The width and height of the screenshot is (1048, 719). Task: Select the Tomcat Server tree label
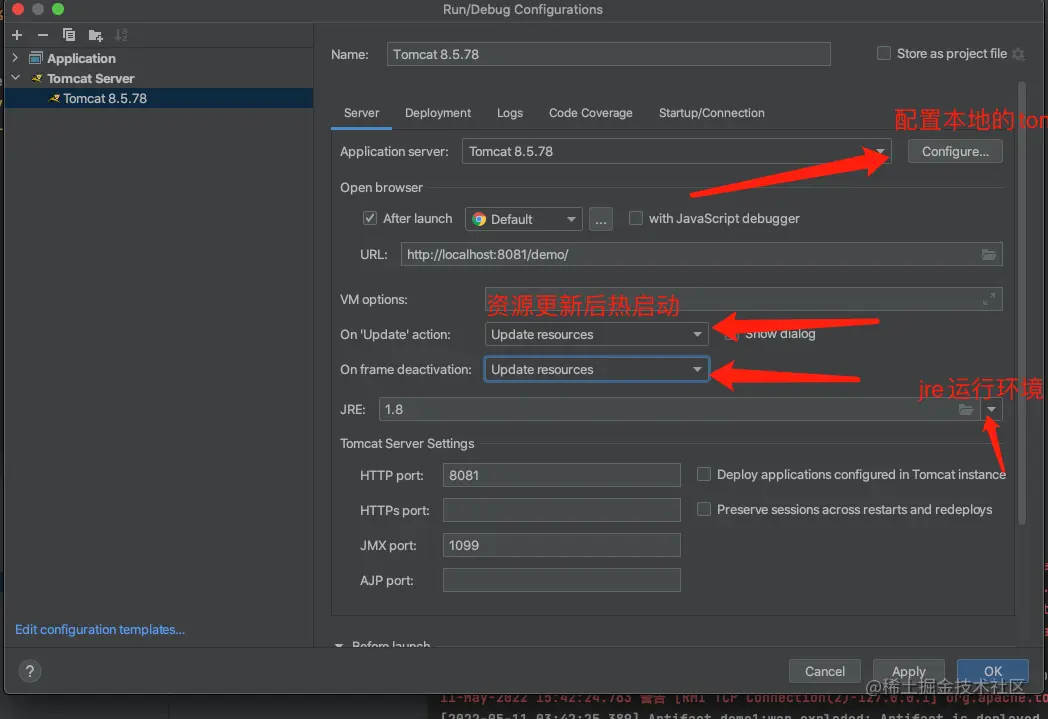(x=90, y=78)
